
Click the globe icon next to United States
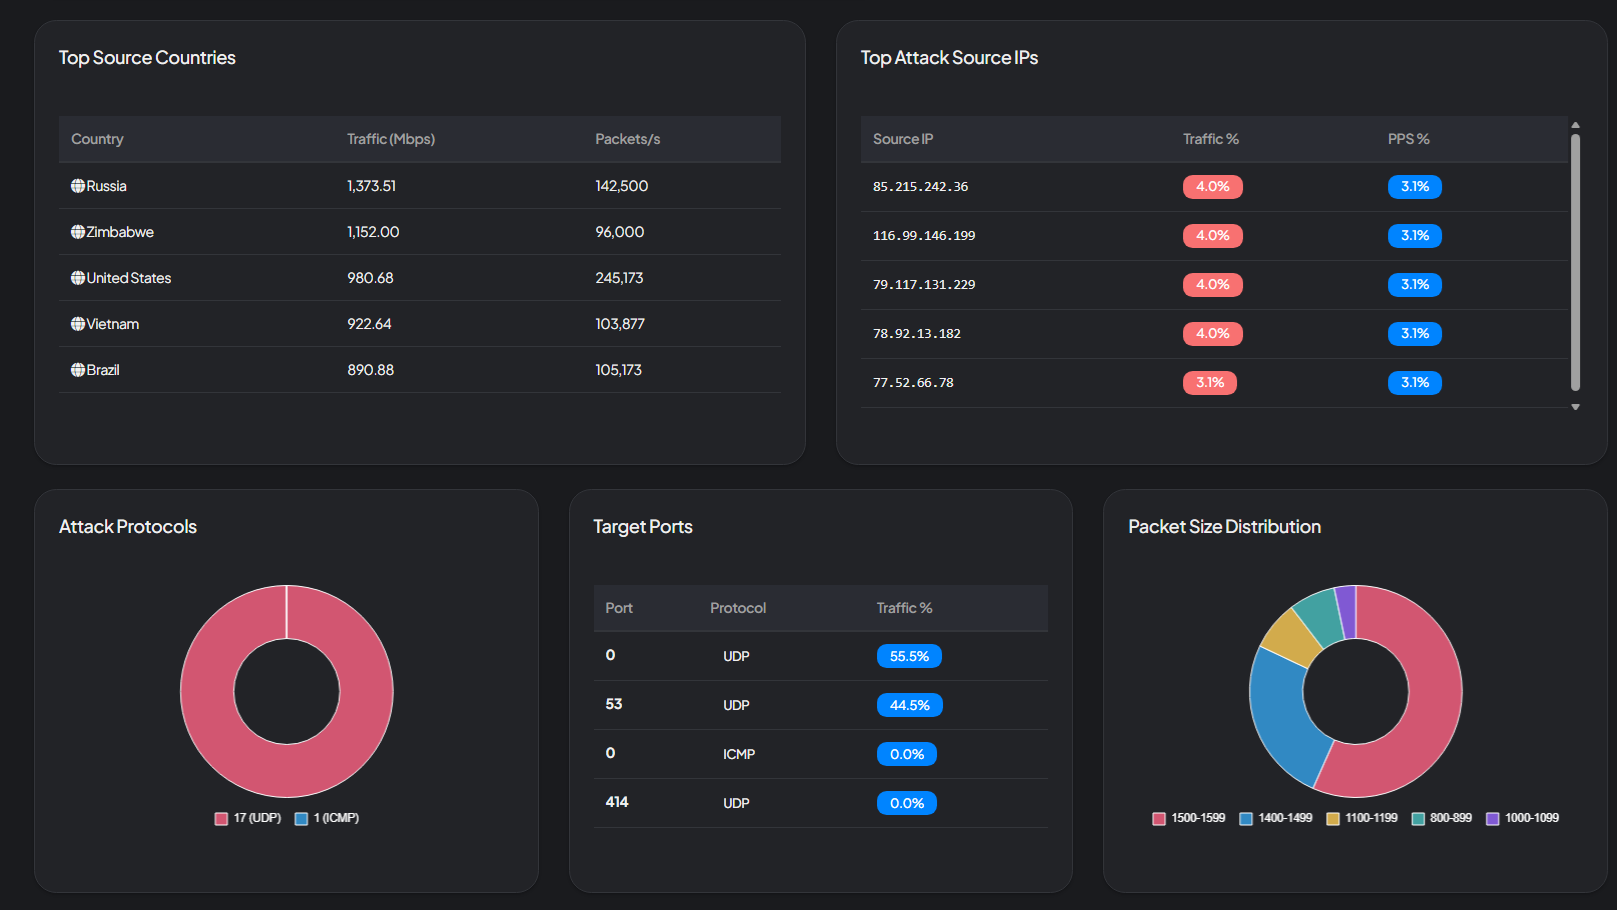pos(78,278)
